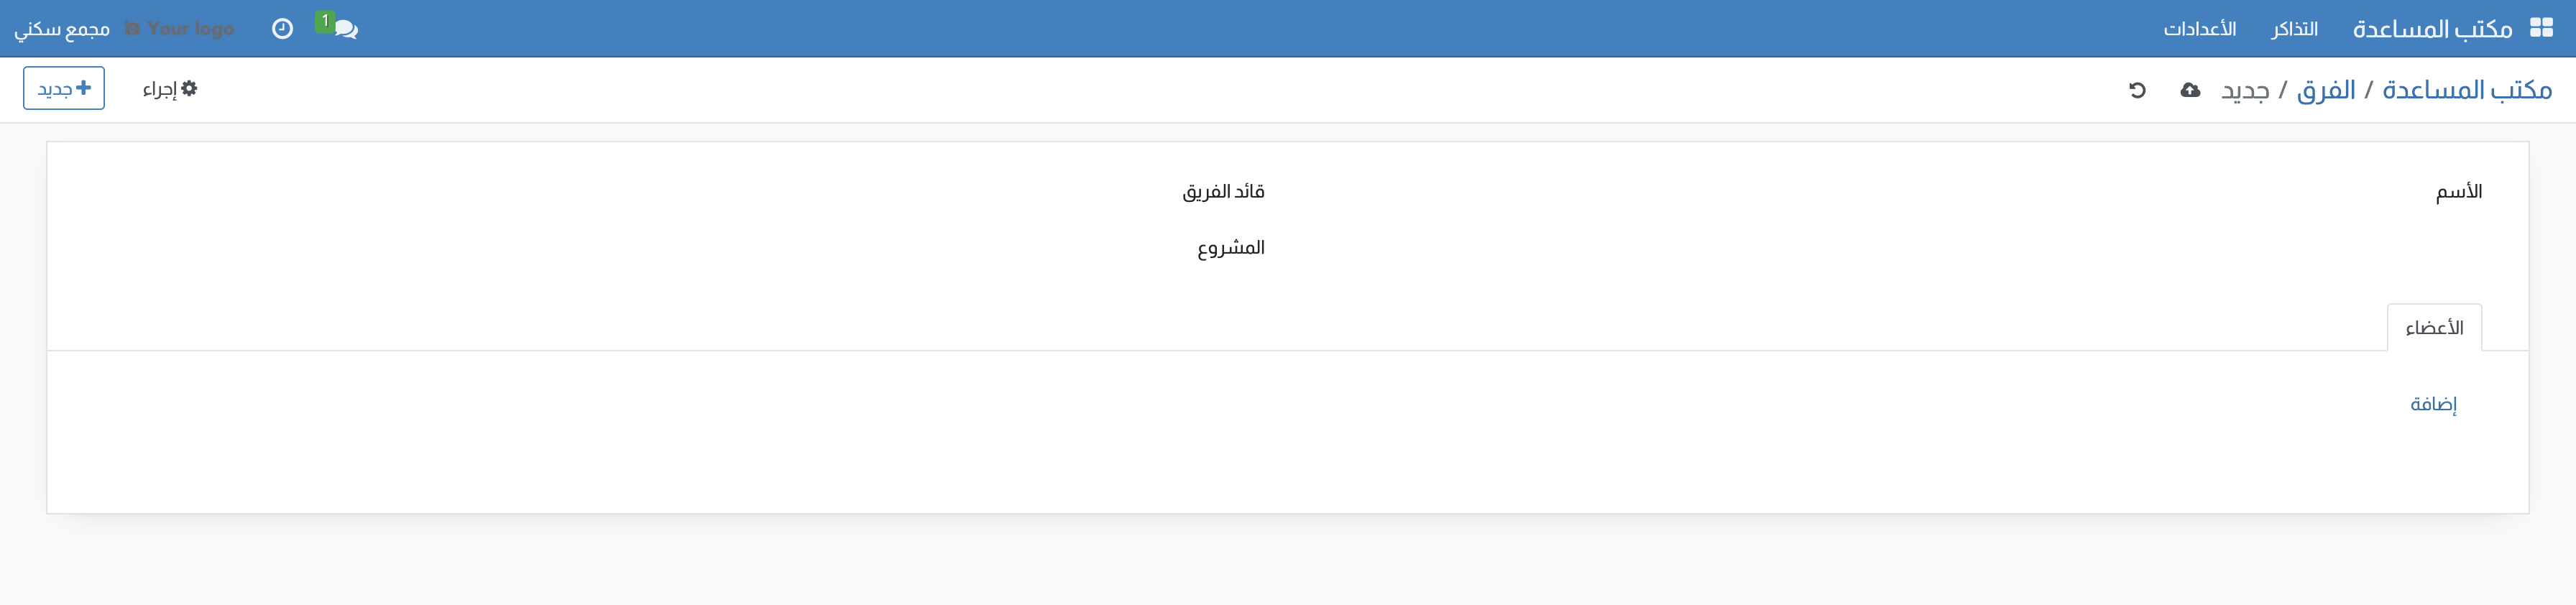Image resolution: width=2576 pixels, height=605 pixels.
Task: Go to مكتب المساعدة breadcrumb link
Action: point(2467,90)
